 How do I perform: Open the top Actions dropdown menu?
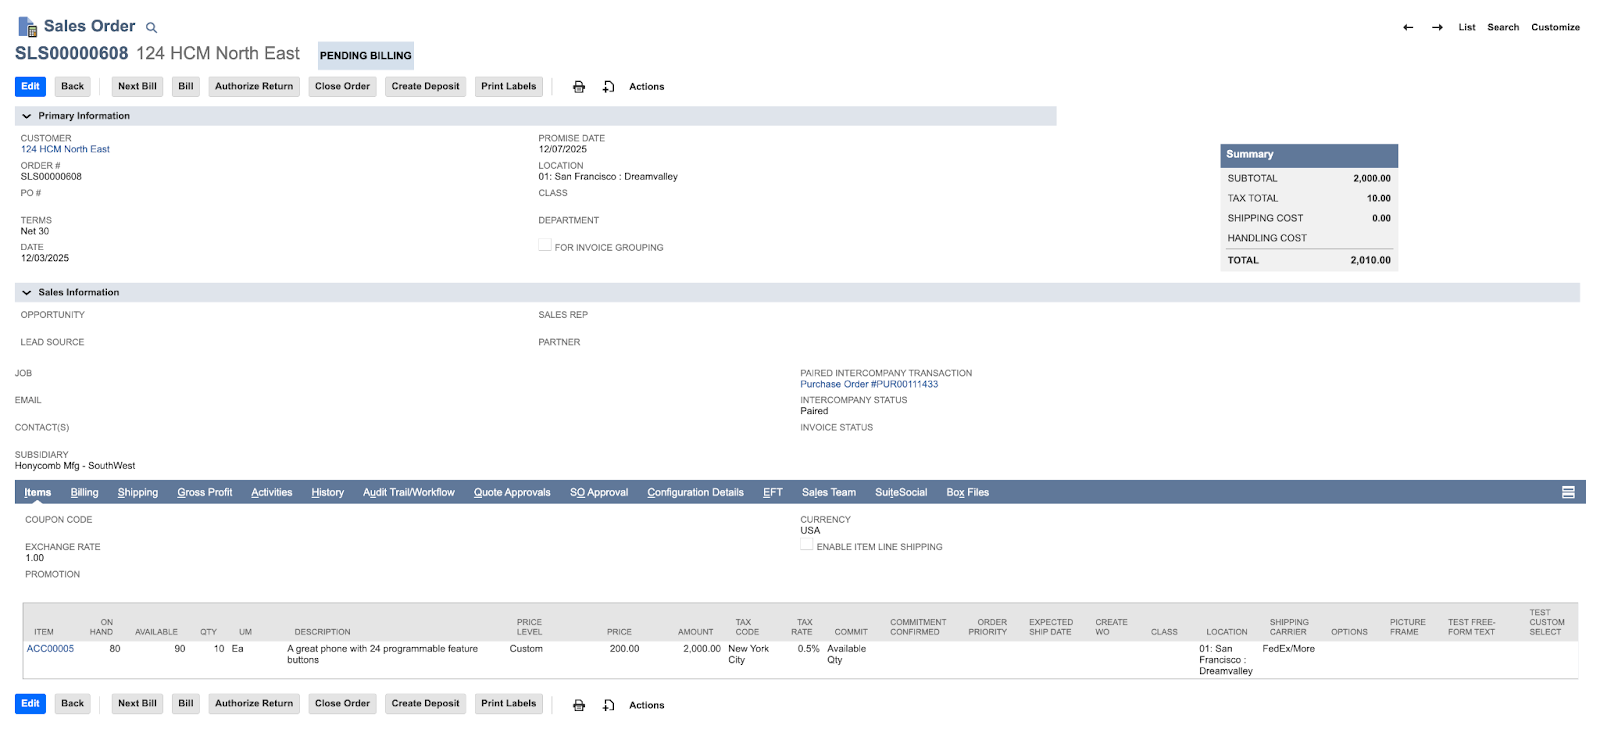pos(646,87)
